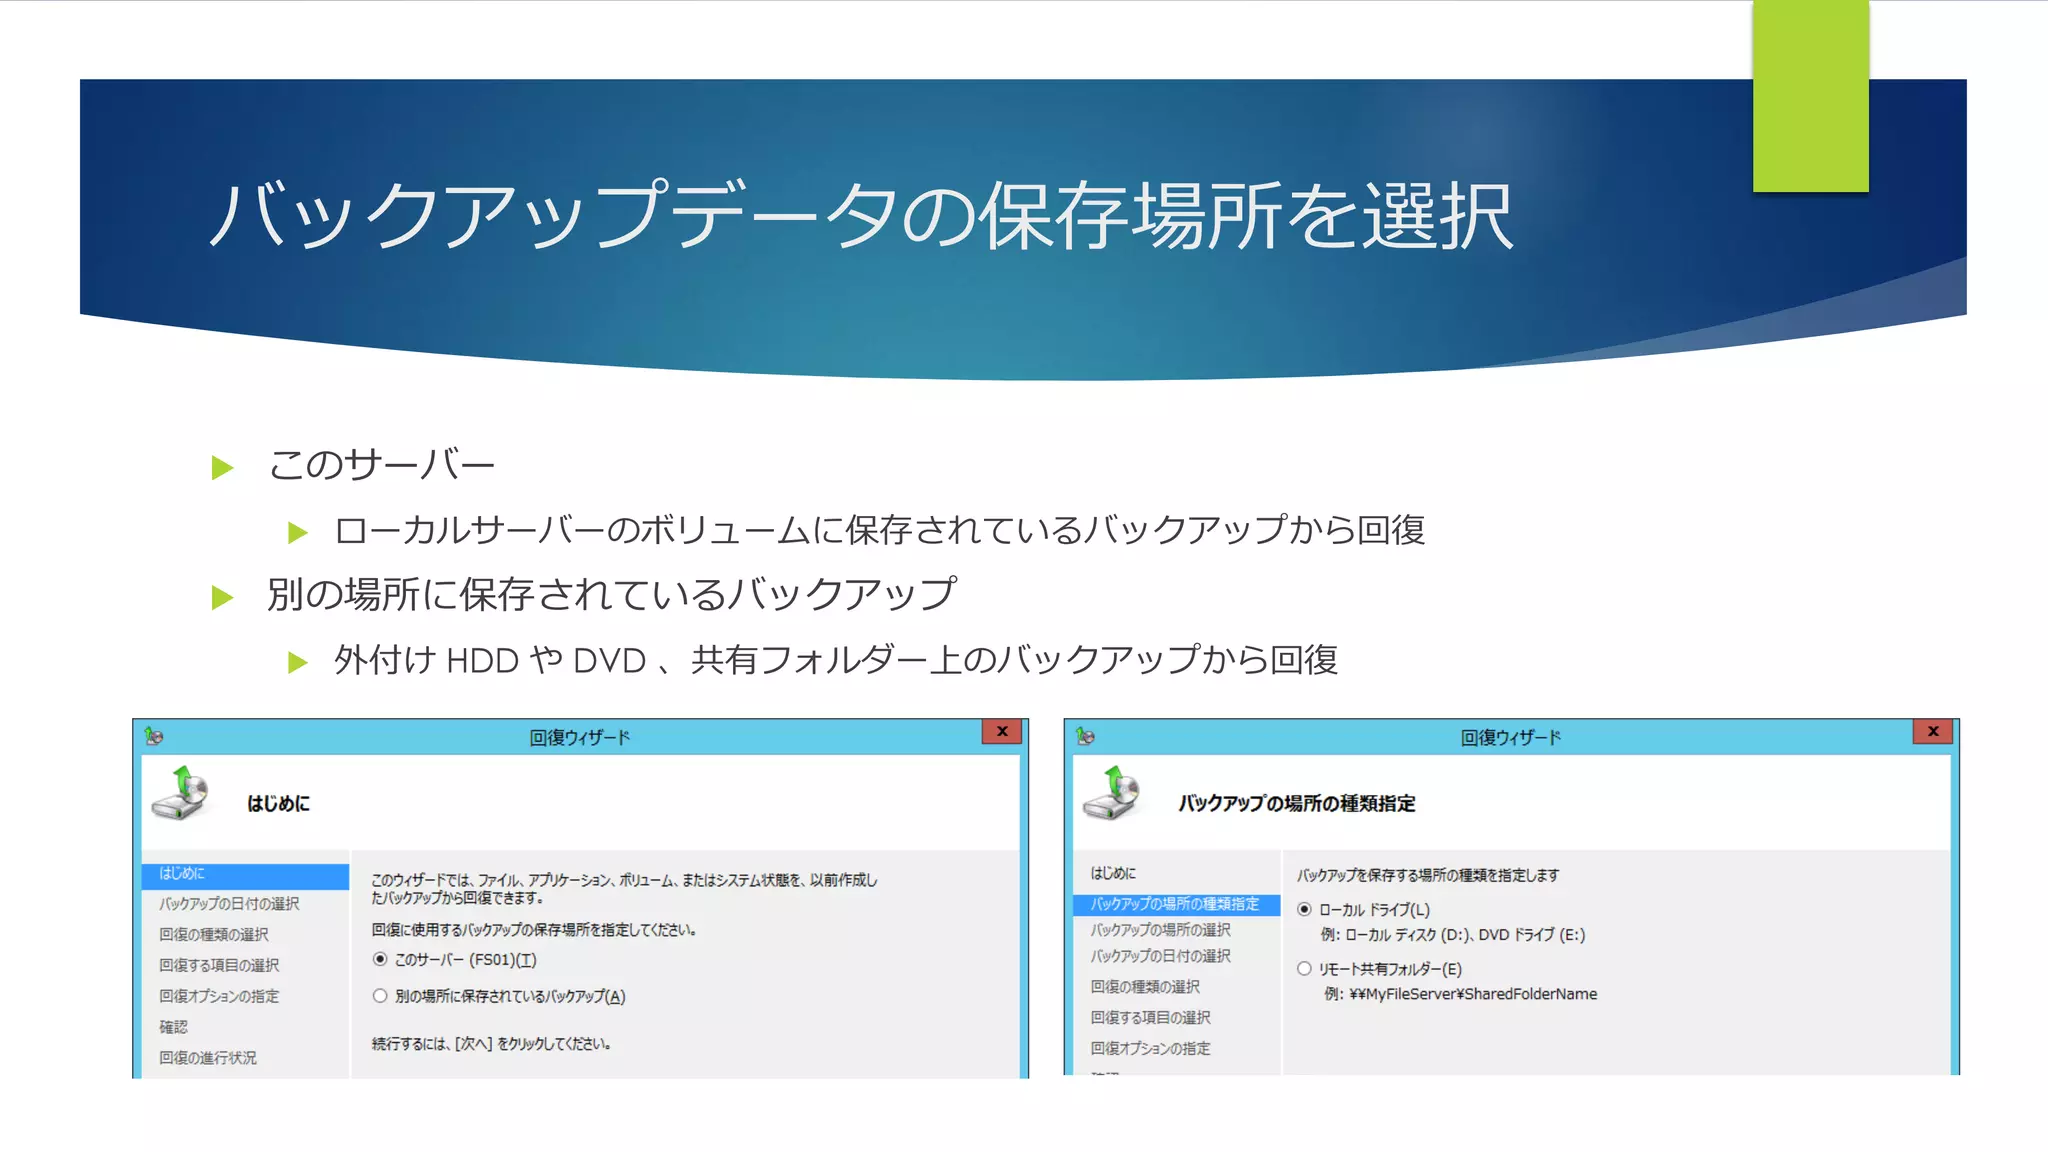Select バックアップの場所の選択 step in right wizard
This screenshot has height=1152, width=2048.
1160,930
